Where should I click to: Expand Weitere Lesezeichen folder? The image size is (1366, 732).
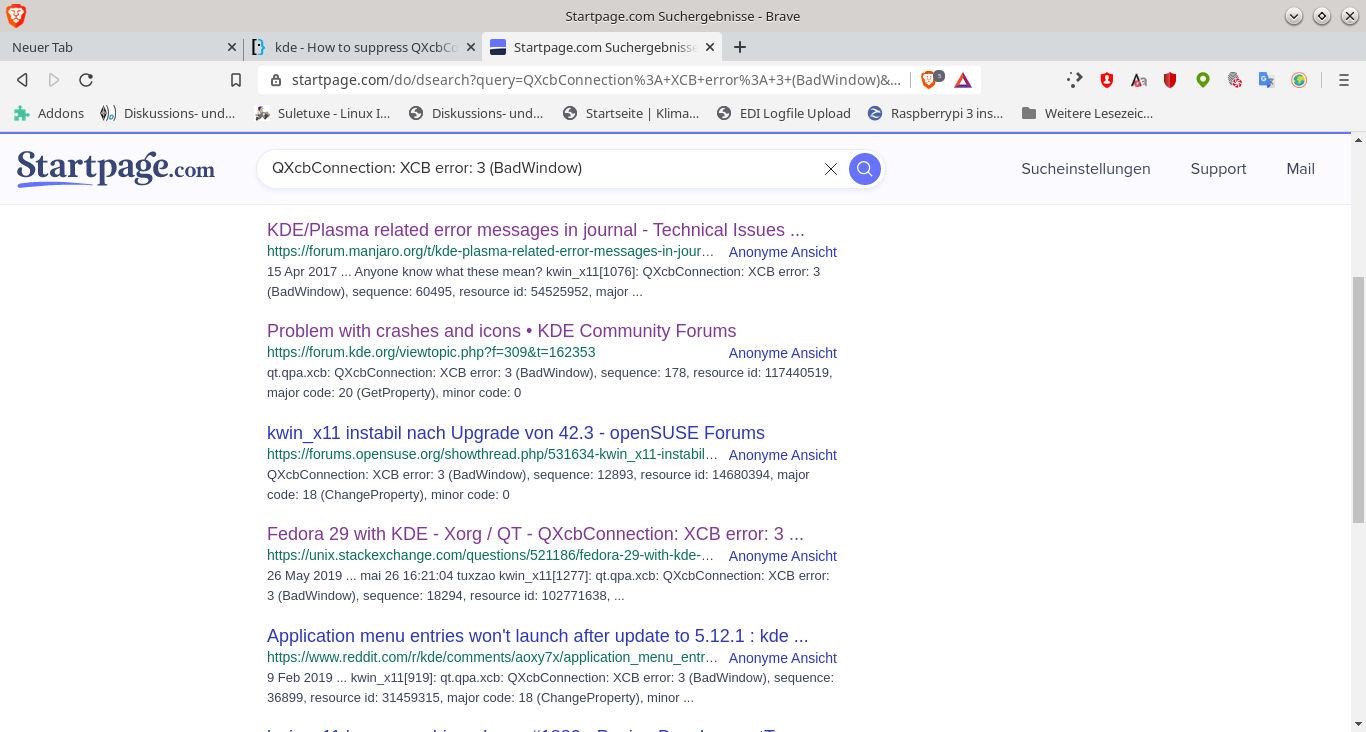tap(1088, 113)
